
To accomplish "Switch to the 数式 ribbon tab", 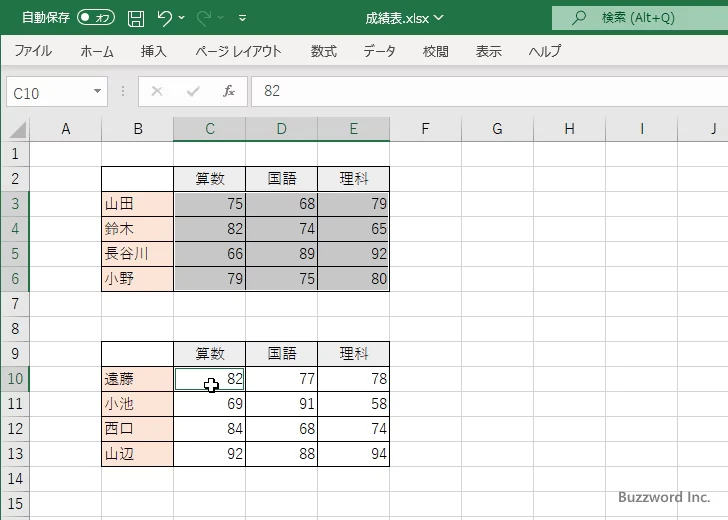I will pyautogui.click(x=323, y=52).
